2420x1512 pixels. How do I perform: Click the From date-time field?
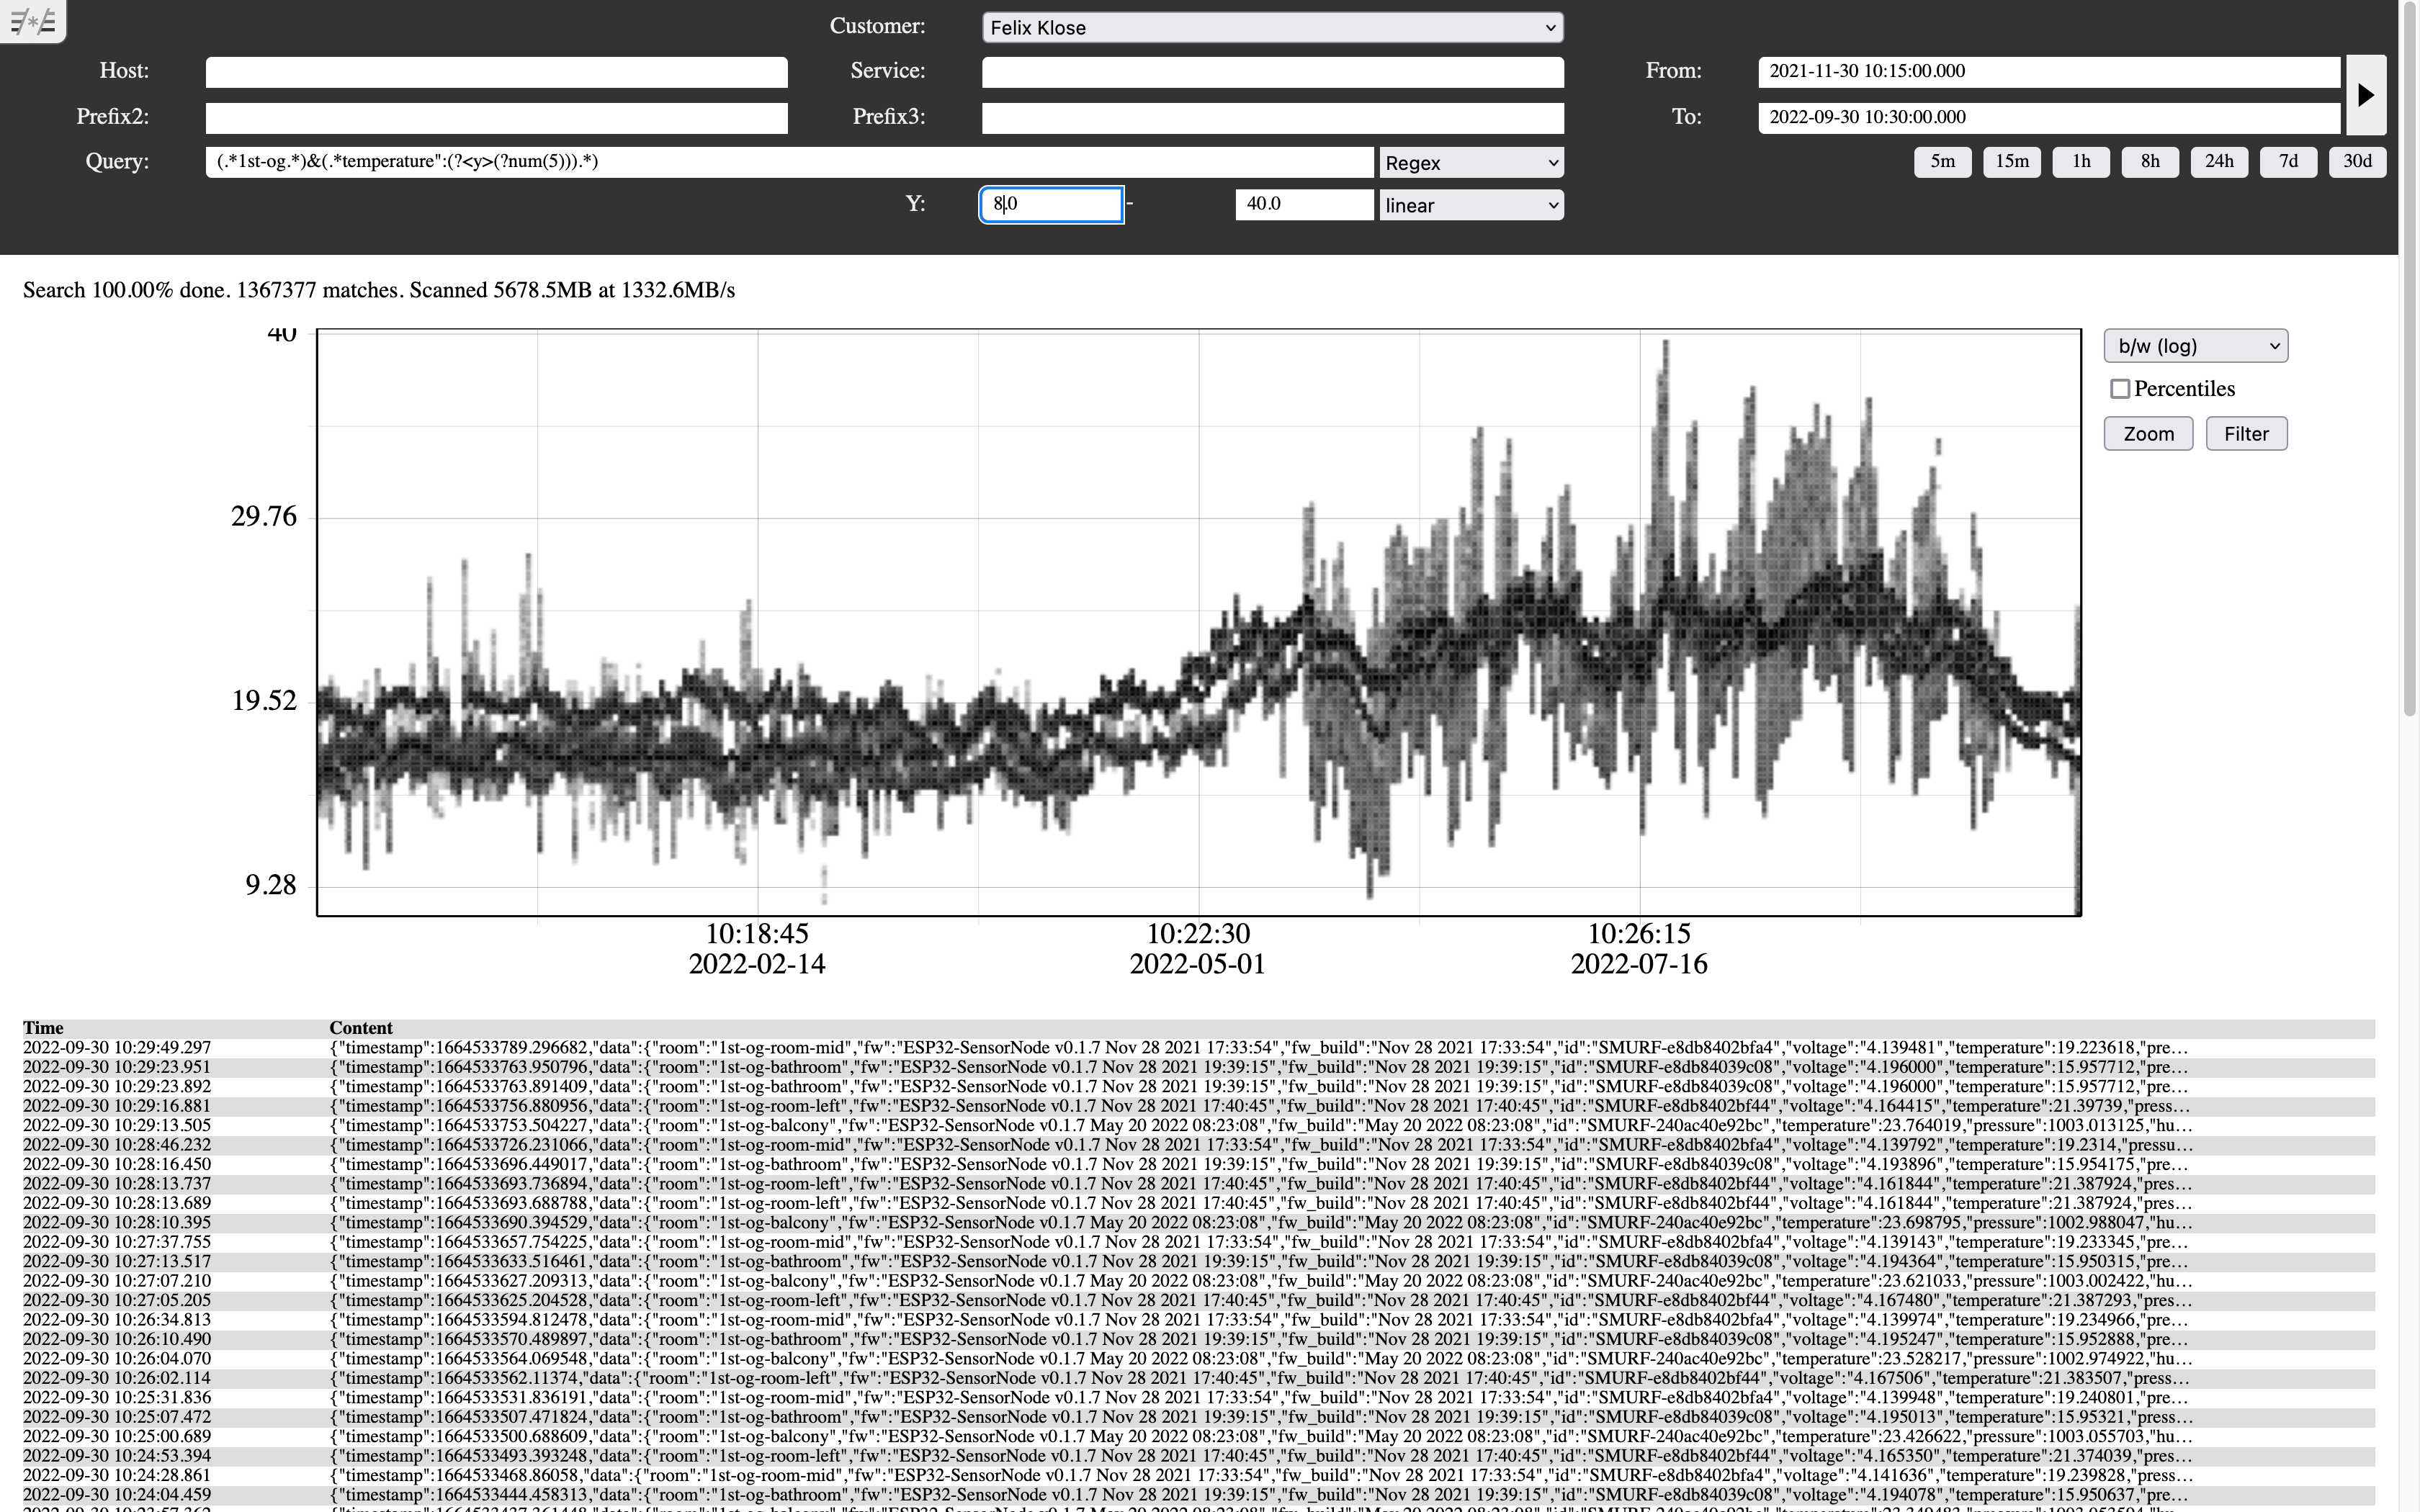coord(2048,72)
